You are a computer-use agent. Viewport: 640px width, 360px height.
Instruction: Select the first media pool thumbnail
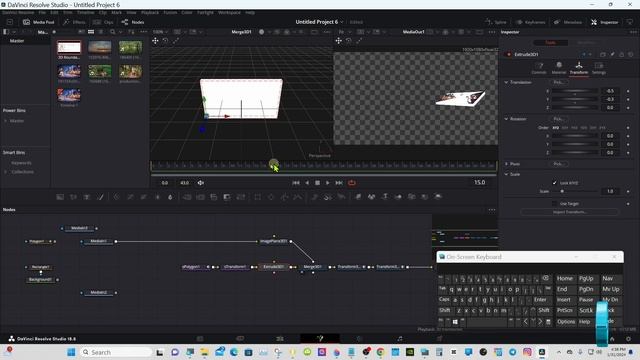click(x=69, y=47)
